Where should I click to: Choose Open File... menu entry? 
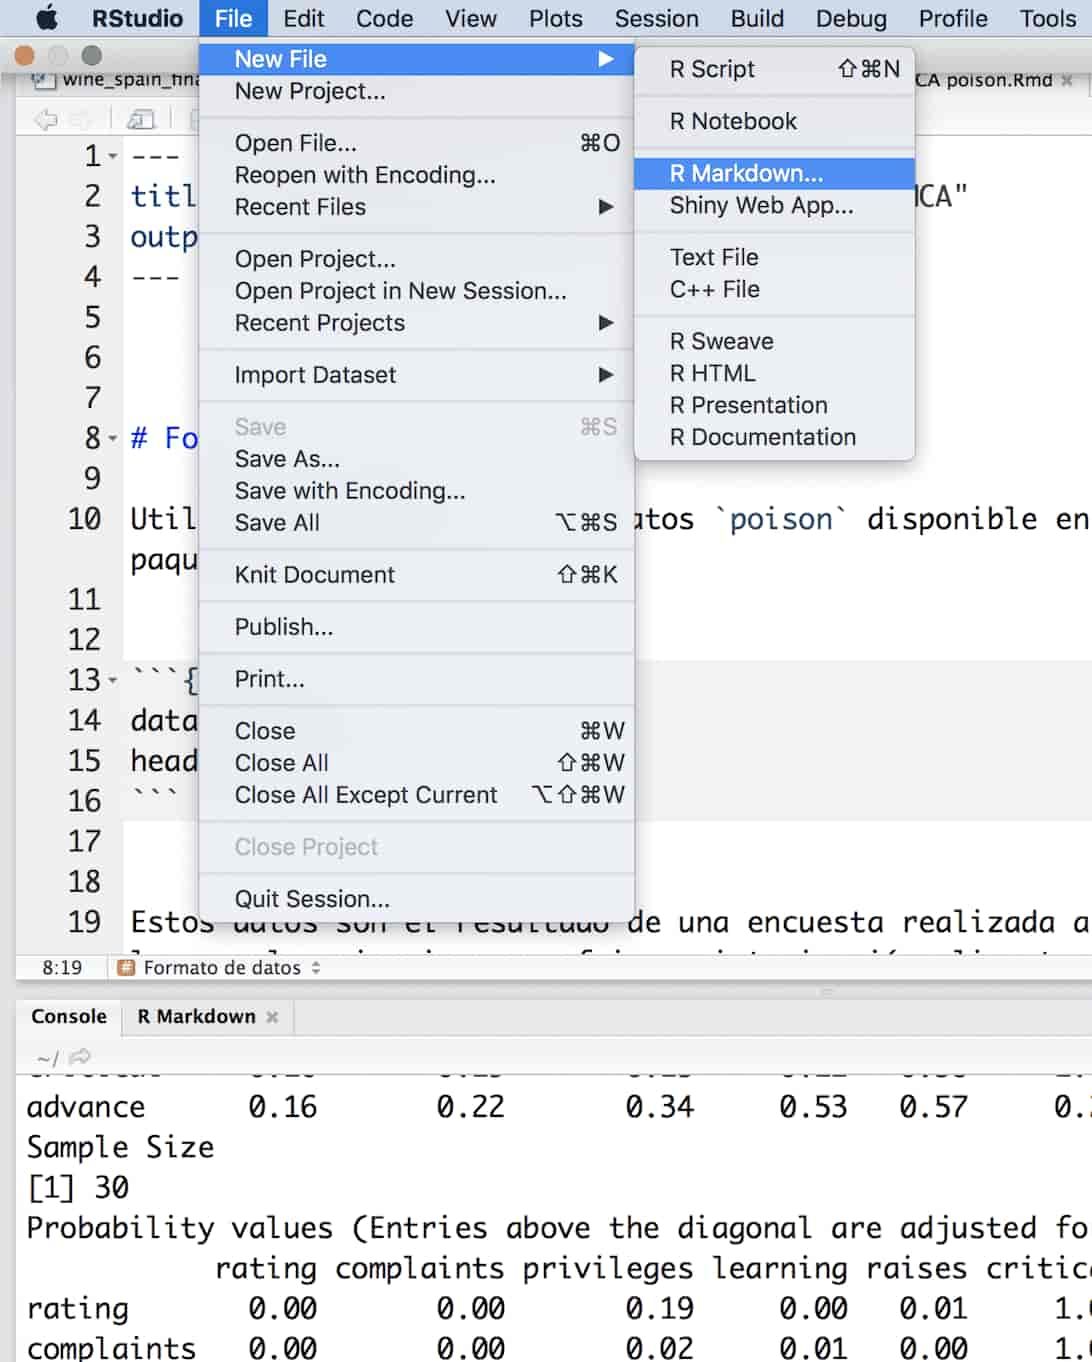417,143
